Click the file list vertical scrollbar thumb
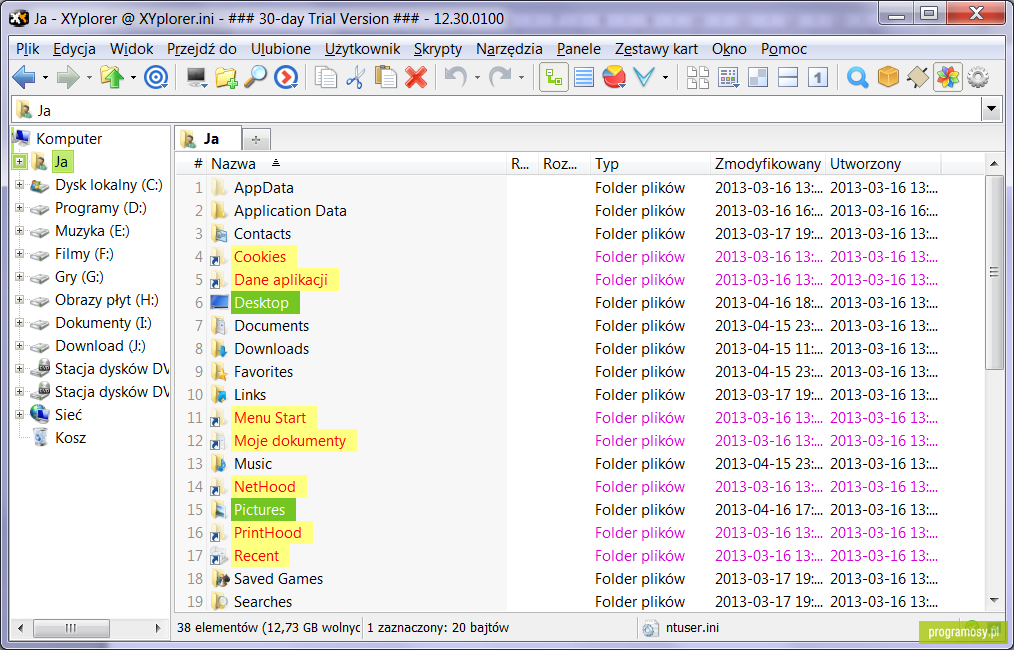 tap(994, 272)
